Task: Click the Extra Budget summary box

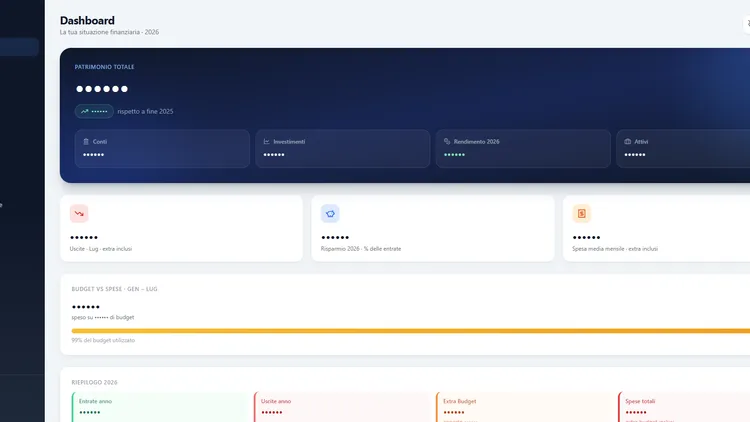Action: point(525,407)
